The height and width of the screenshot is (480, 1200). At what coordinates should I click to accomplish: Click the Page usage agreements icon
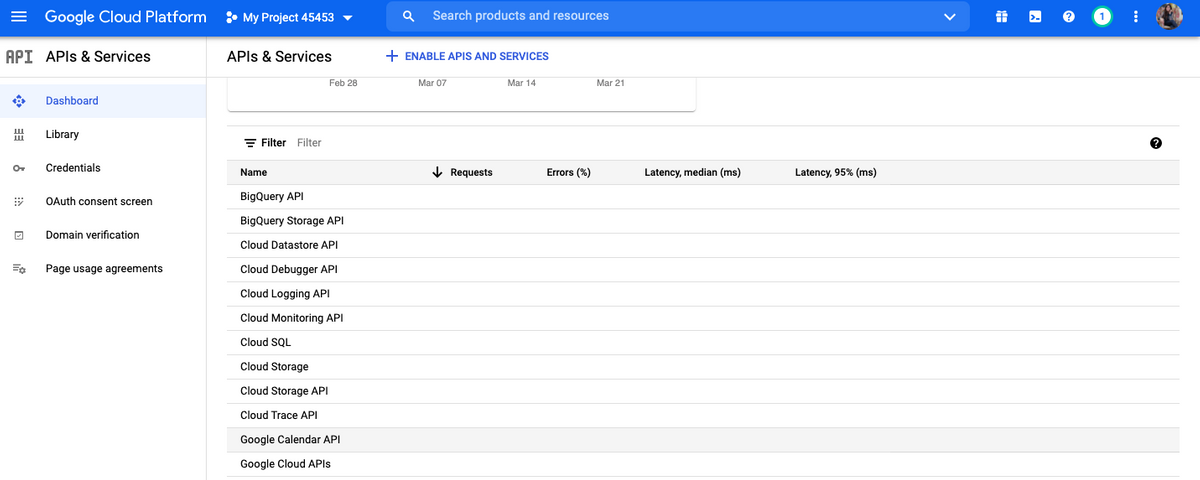18,269
